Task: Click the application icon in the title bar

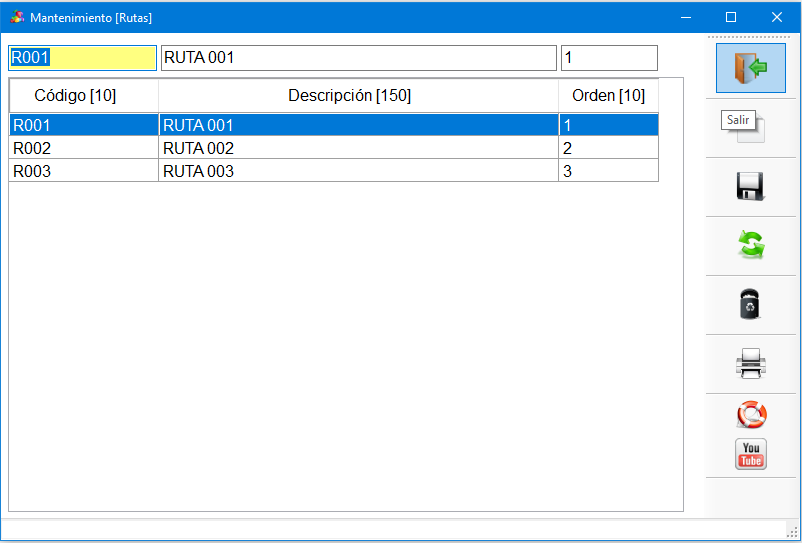Action: (x=17, y=17)
